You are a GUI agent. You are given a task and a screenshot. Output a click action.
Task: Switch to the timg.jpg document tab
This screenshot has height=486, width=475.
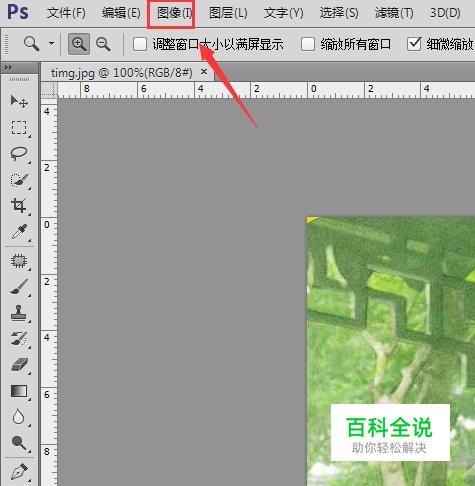pos(122,72)
